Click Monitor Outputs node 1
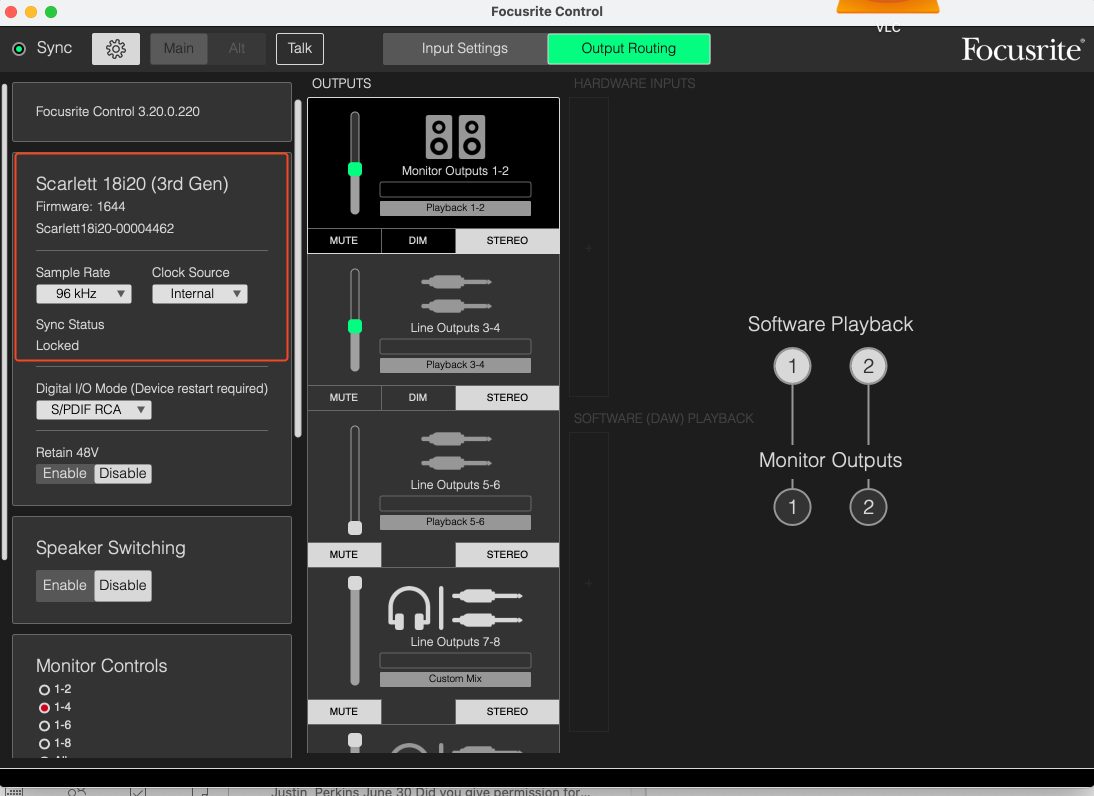The width and height of the screenshot is (1094, 796). (792, 506)
